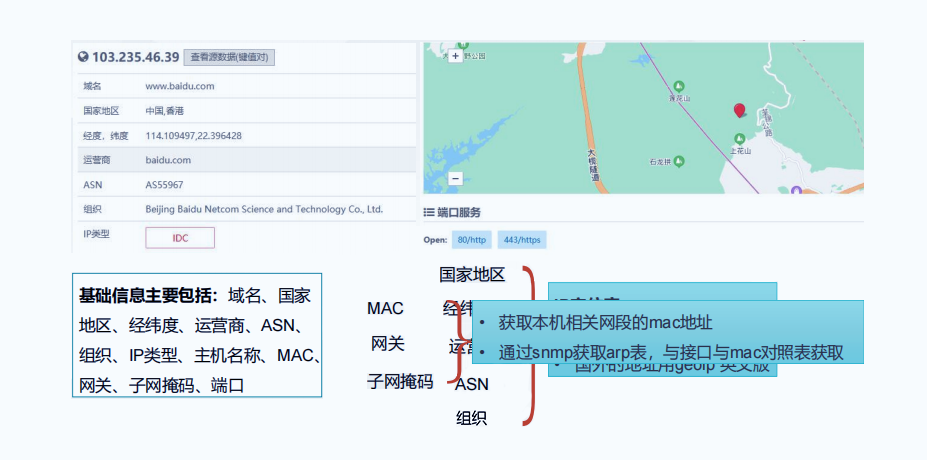Image resolution: width=927 pixels, height=460 pixels.
Task: Click the 运营商 value baidu.com
Action: [x=168, y=160]
